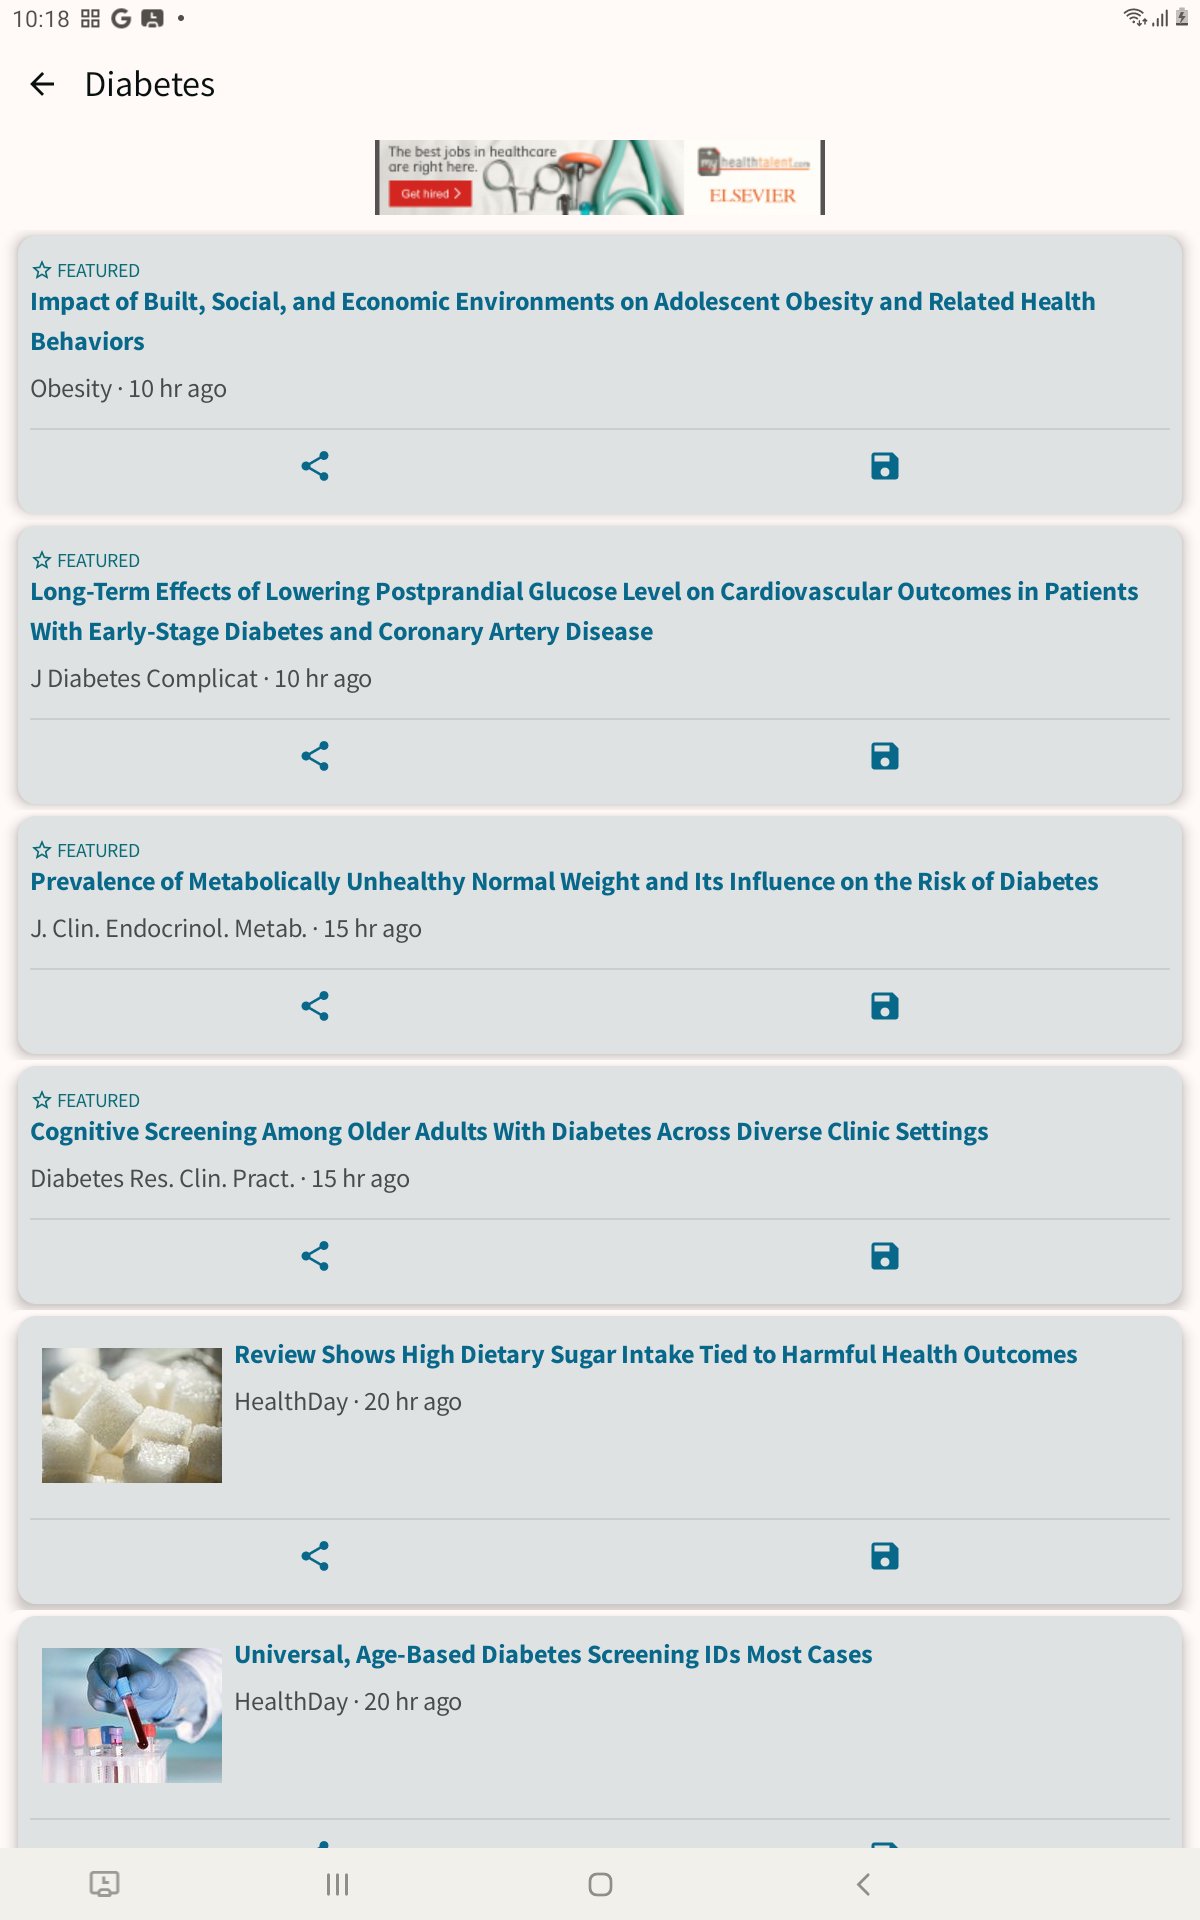Share the Adolescent Obesity article
Viewport: 1200px width, 1920px height.
coord(315,466)
